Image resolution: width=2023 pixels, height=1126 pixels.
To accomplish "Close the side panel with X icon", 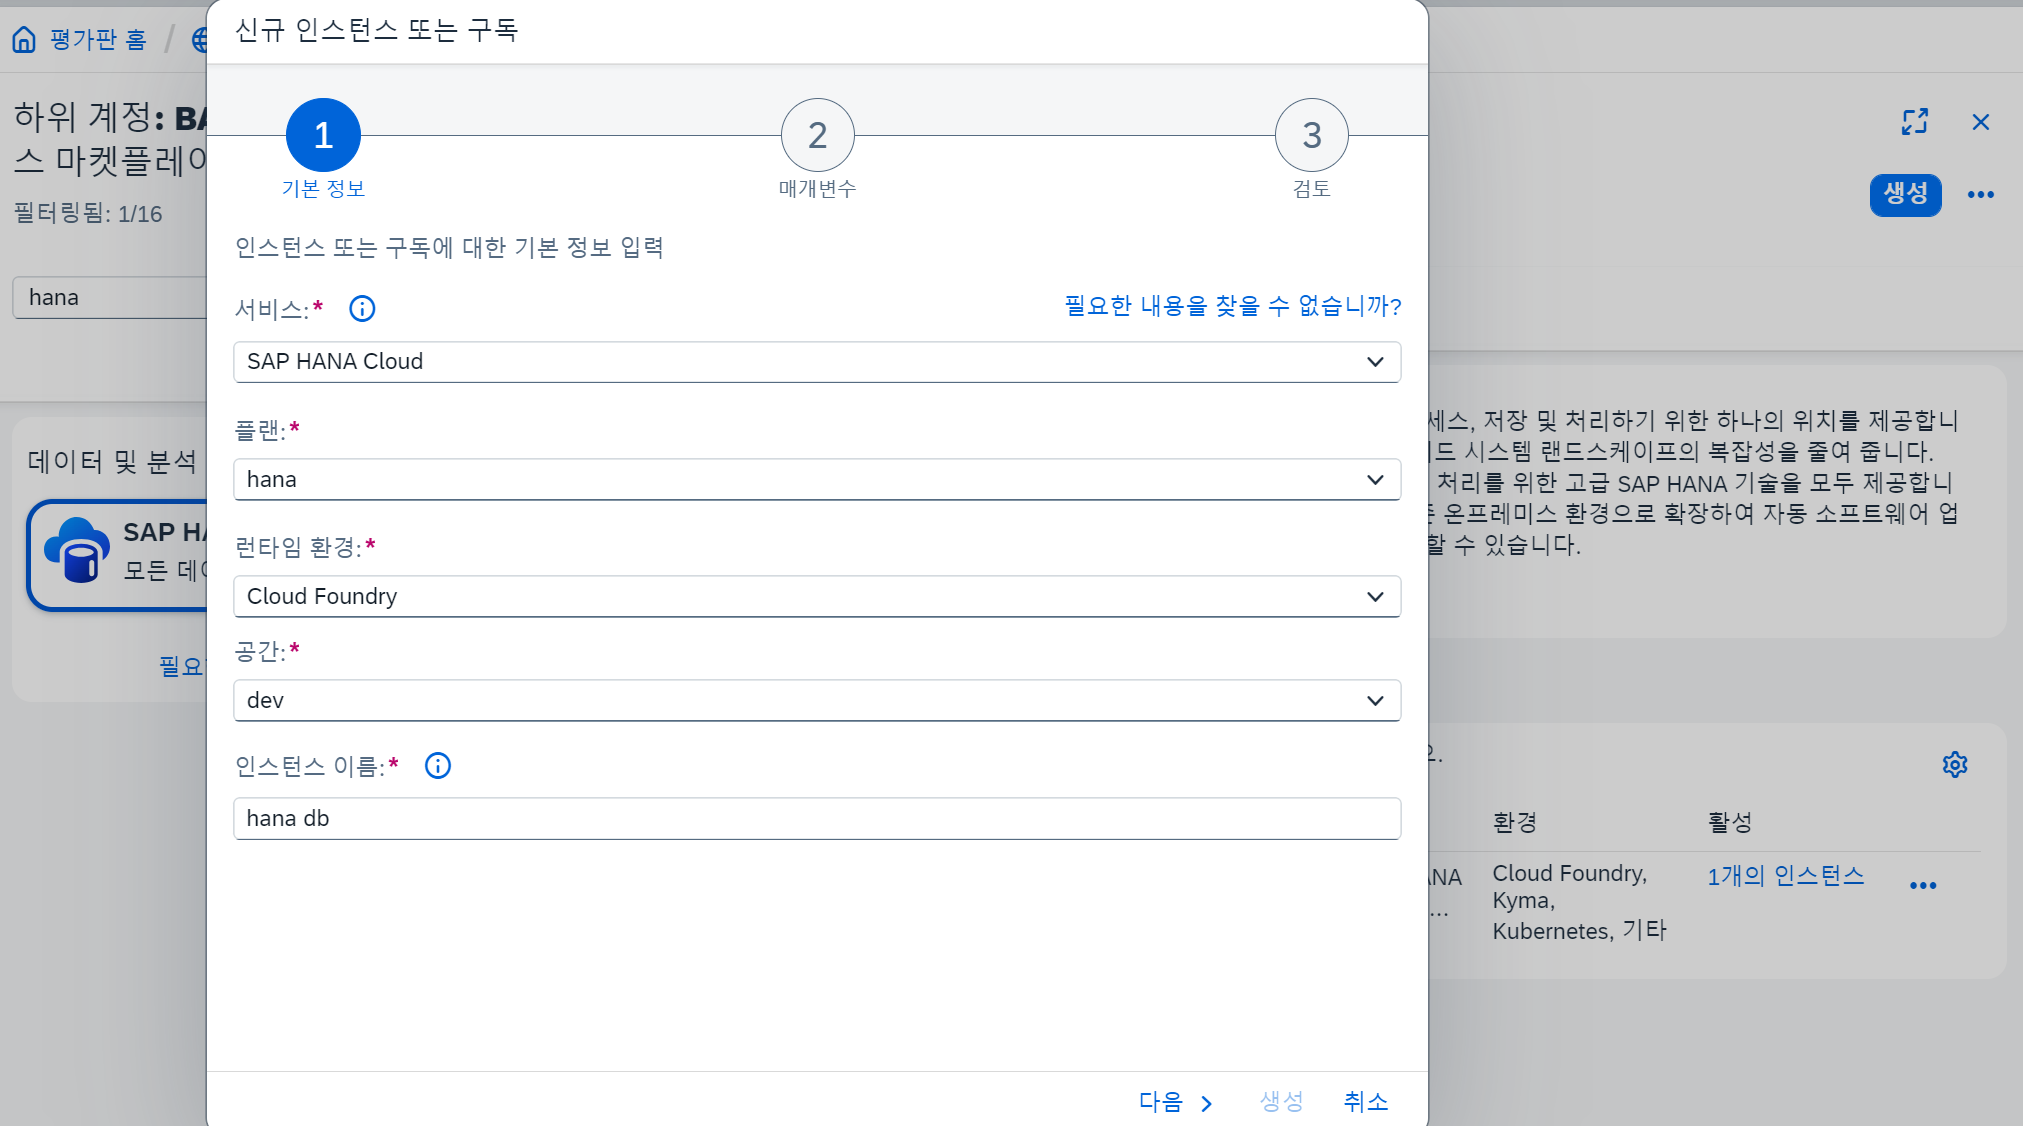I will (x=1980, y=122).
